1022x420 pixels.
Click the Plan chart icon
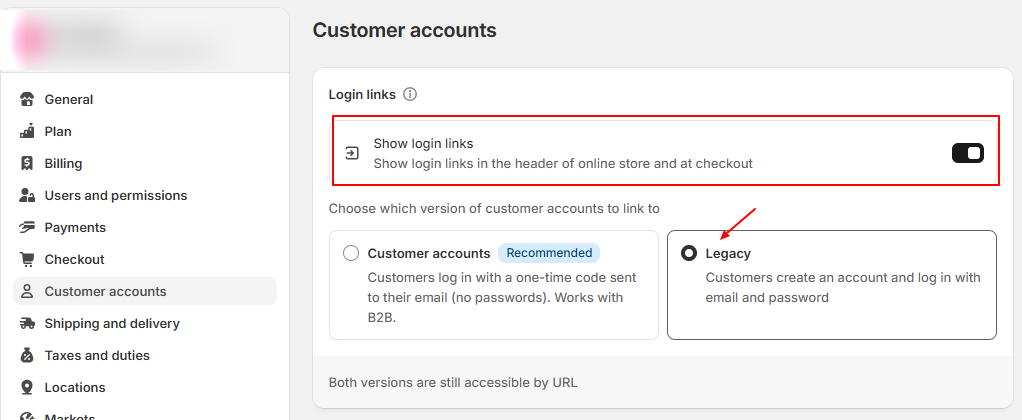pos(27,131)
